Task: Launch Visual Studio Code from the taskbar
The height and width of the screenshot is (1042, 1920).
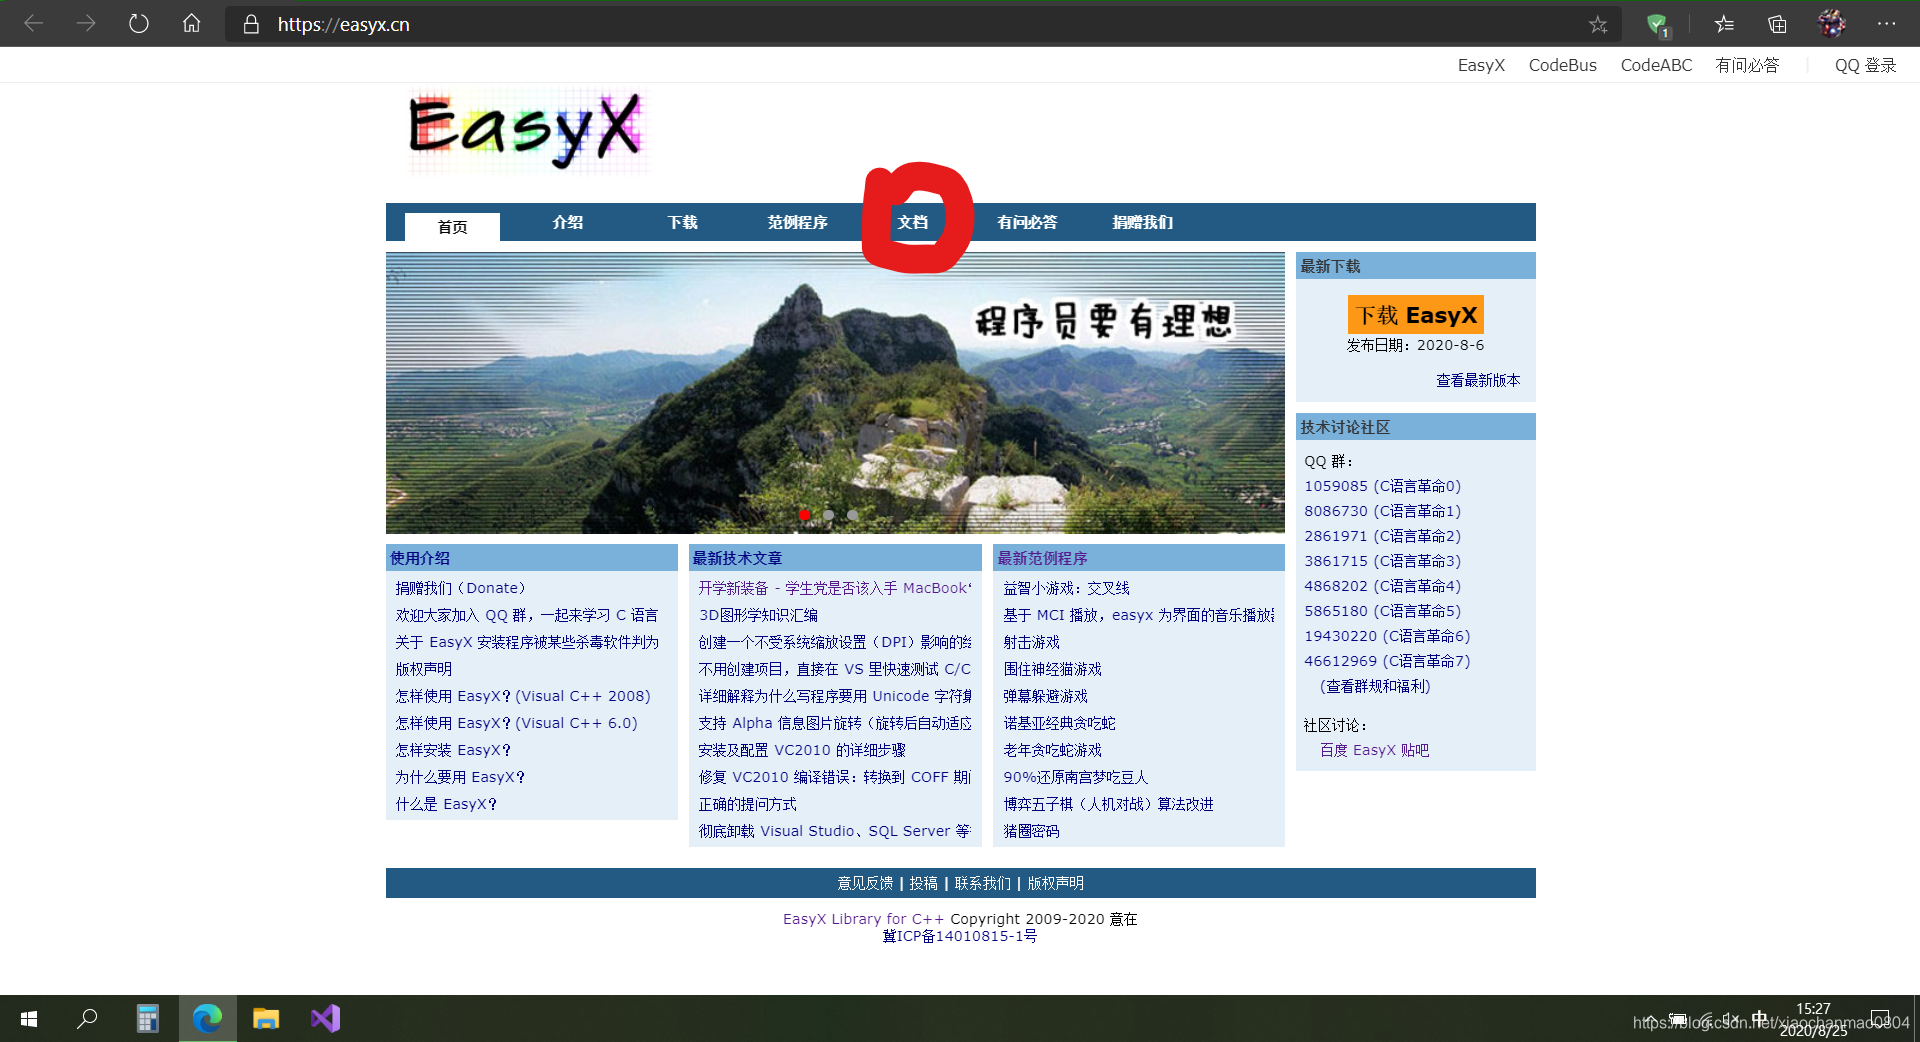Action: click(x=325, y=1018)
